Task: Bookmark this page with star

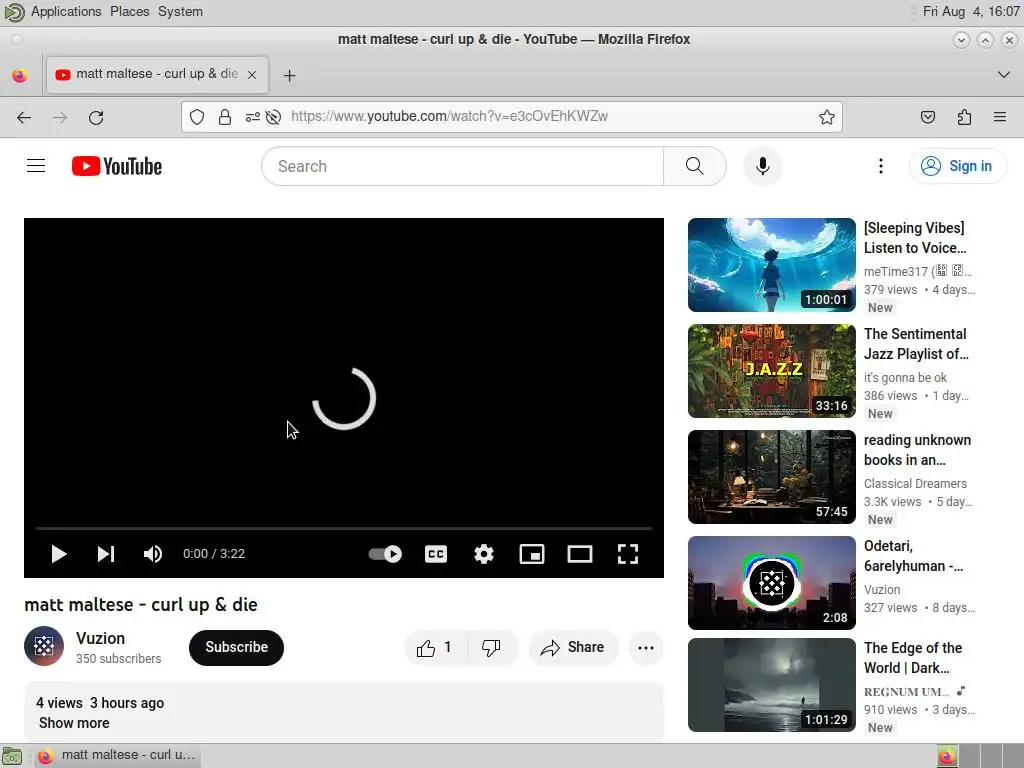Action: pyautogui.click(x=827, y=117)
